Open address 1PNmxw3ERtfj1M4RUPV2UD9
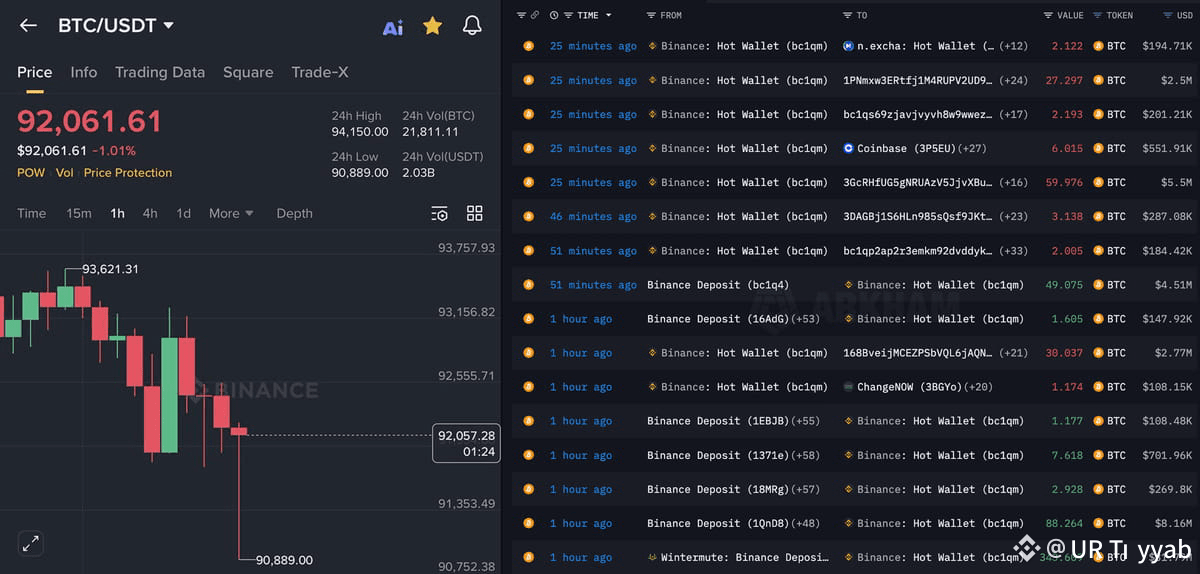The image size is (1200, 574). click(918, 80)
